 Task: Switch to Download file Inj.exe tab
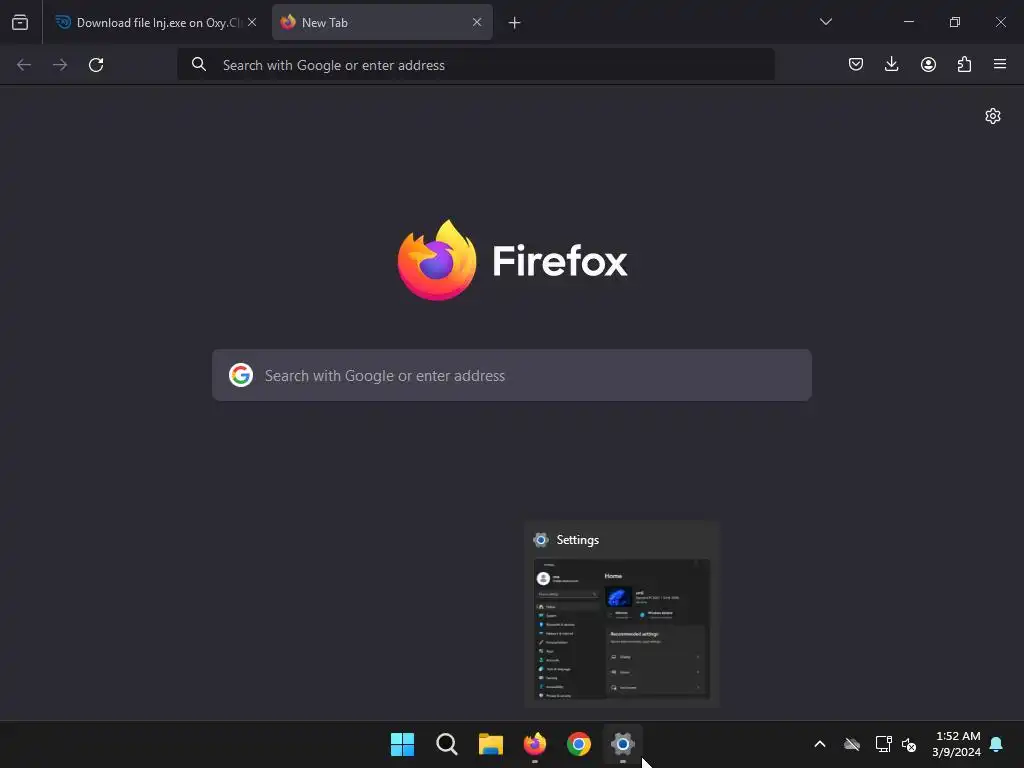click(156, 22)
